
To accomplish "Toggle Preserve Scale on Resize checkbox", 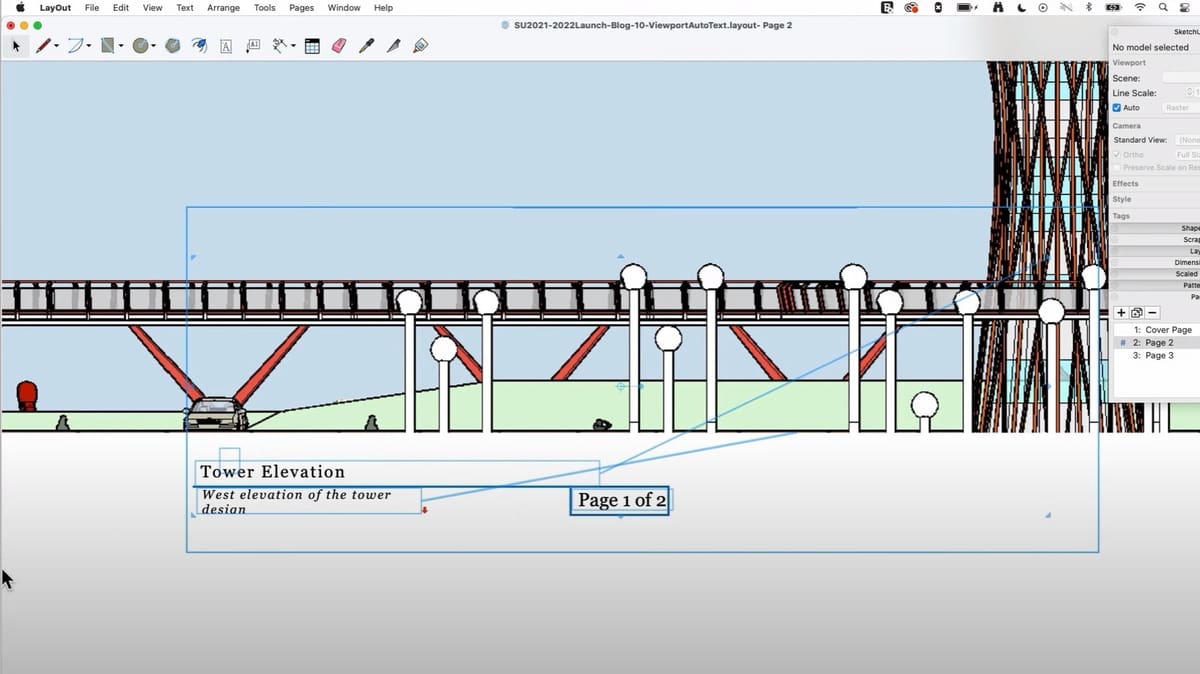I will tap(1117, 168).
